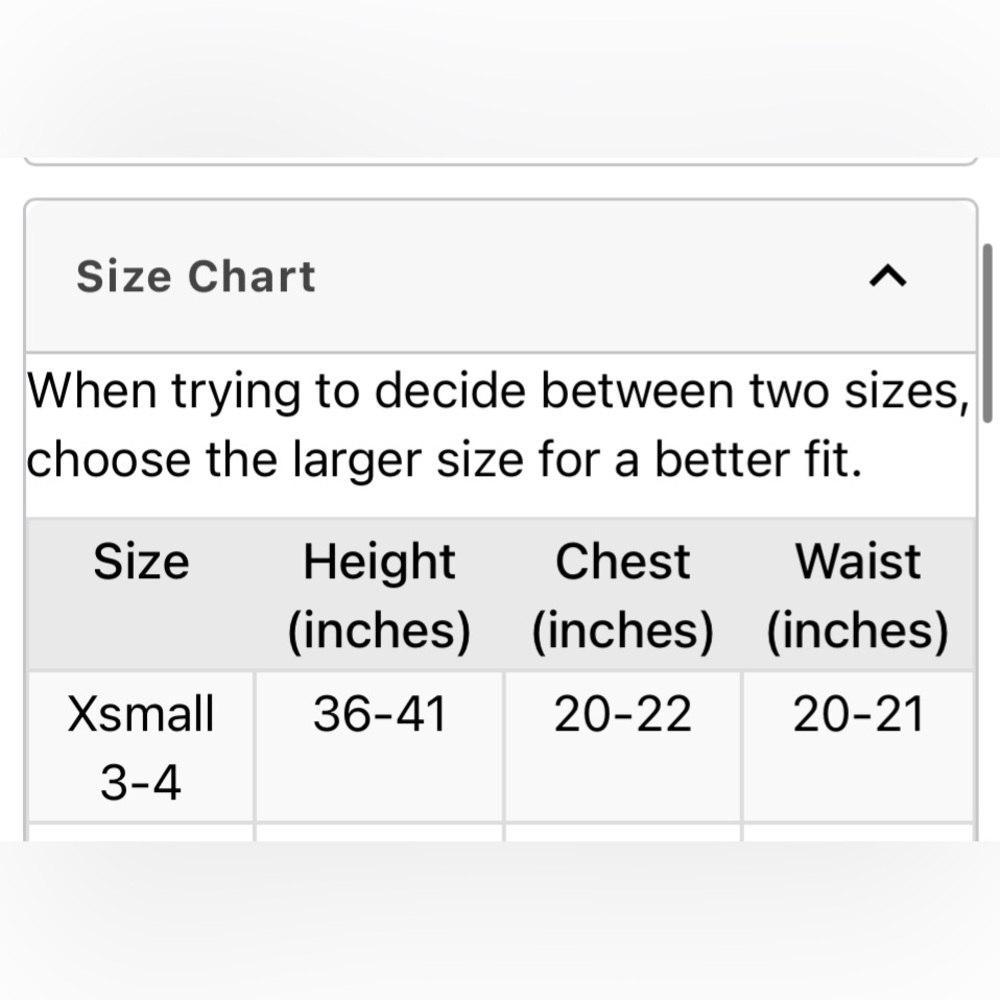The width and height of the screenshot is (1000, 1000).
Task: Collapse the Size Chart with the chevron
Action: 888,276
